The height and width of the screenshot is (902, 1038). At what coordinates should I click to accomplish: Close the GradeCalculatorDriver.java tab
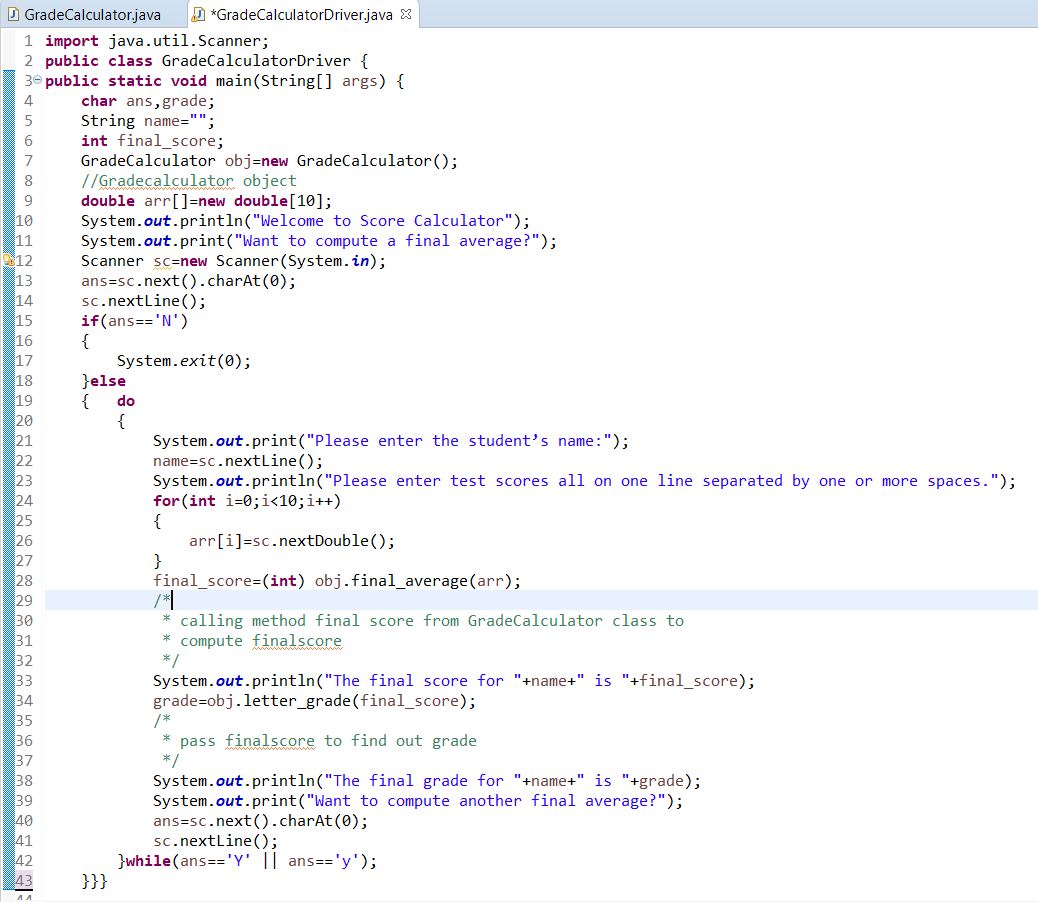click(x=406, y=14)
